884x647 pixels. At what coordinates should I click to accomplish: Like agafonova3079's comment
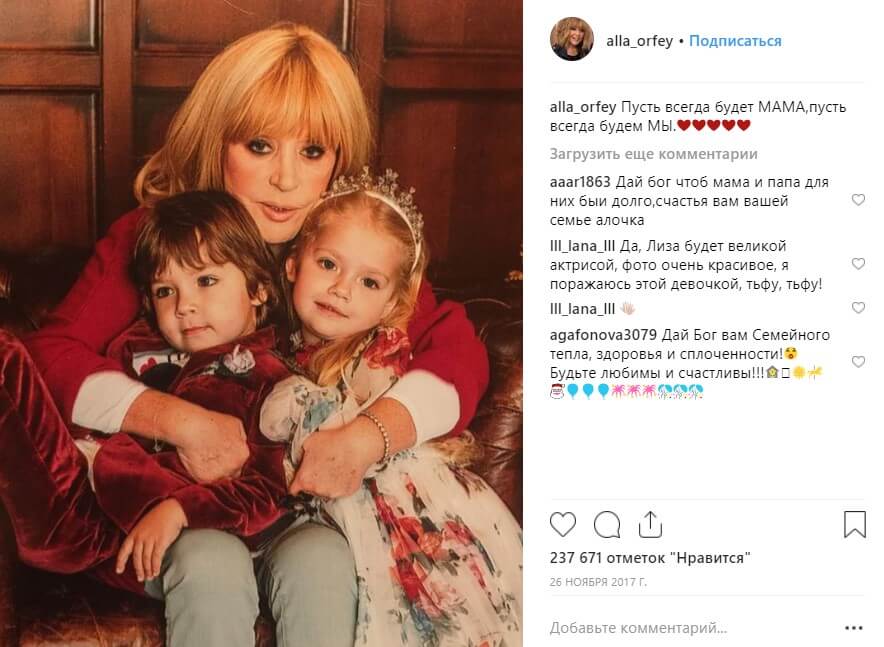[x=858, y=362]
